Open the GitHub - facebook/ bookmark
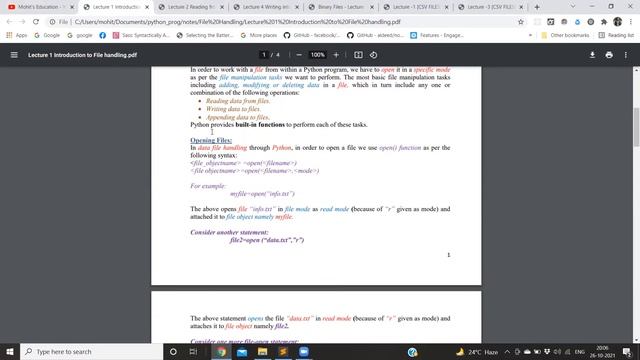Viewport: 640px width, 360px height. (312, 36)
